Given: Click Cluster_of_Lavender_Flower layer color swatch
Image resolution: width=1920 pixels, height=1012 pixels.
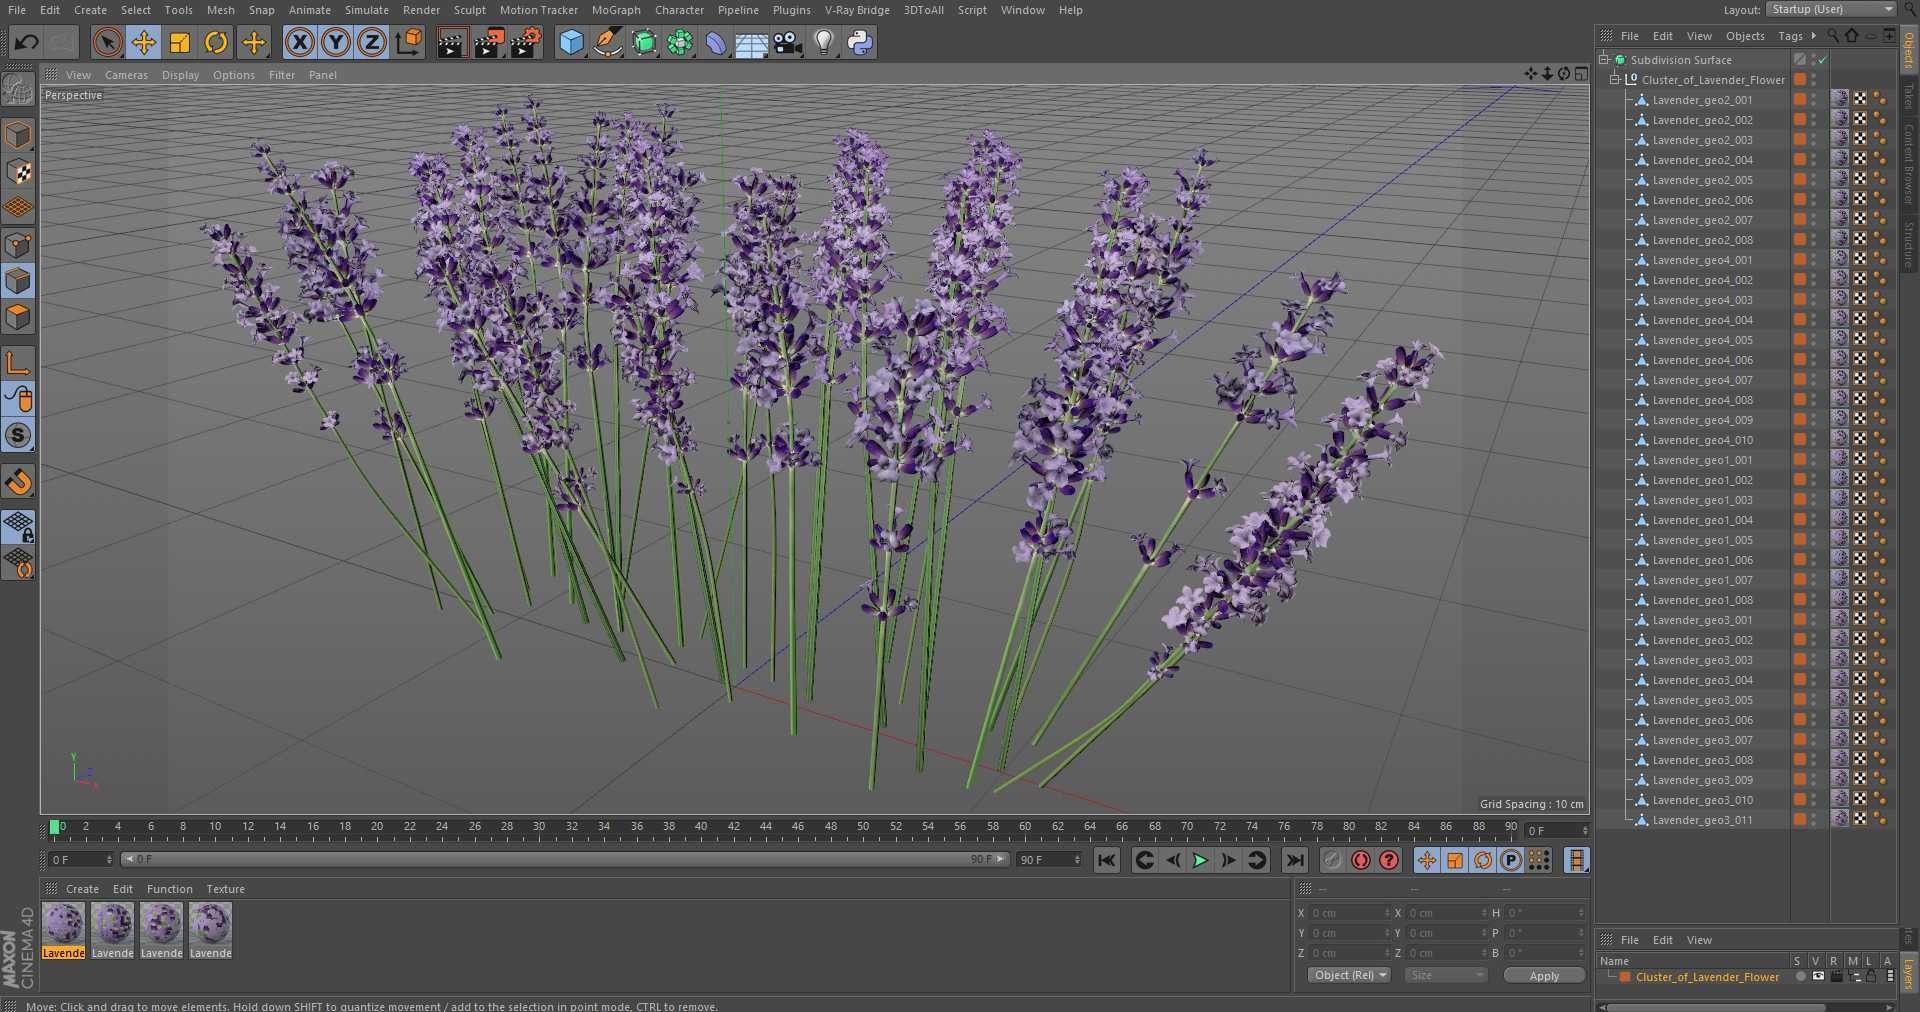Looking at the screenshot, I should pyautogui.click(x=1625, y=977).
